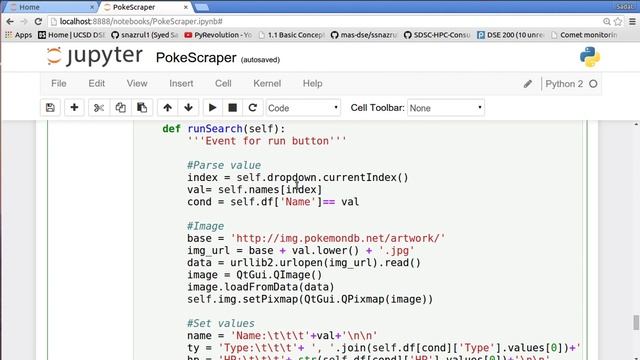Move selected cell down arrow
640x360 pixels.
[x=188, y=108]
